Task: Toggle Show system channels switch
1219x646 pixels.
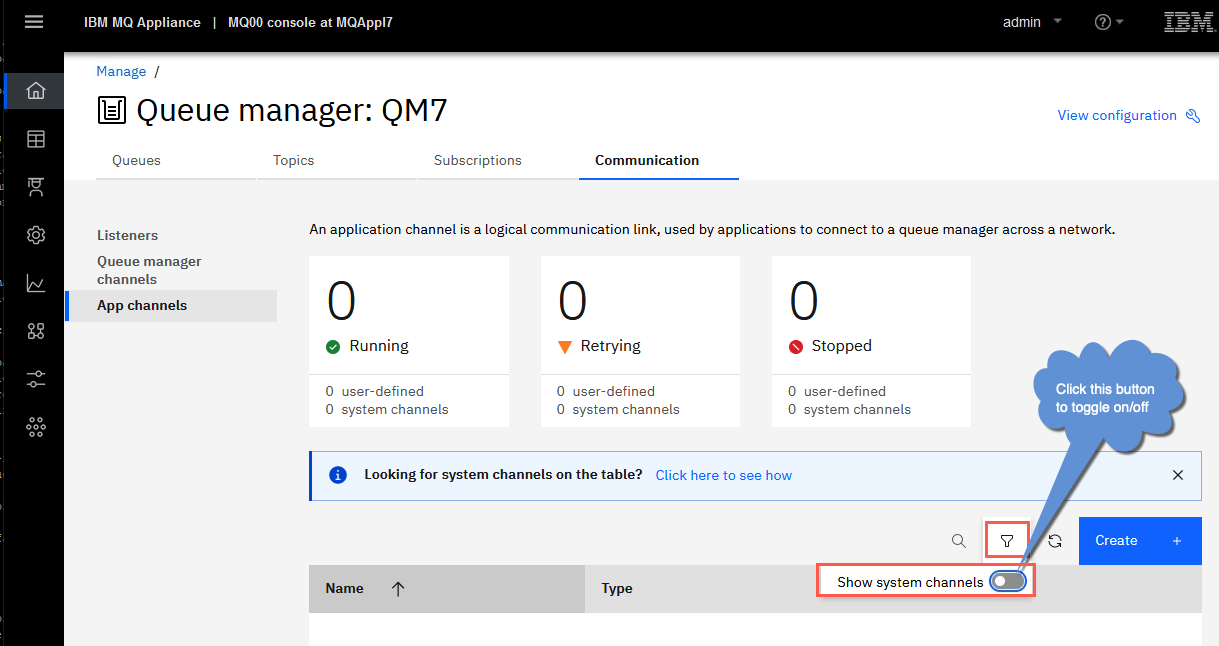Action: click(x=1008, y=582)
